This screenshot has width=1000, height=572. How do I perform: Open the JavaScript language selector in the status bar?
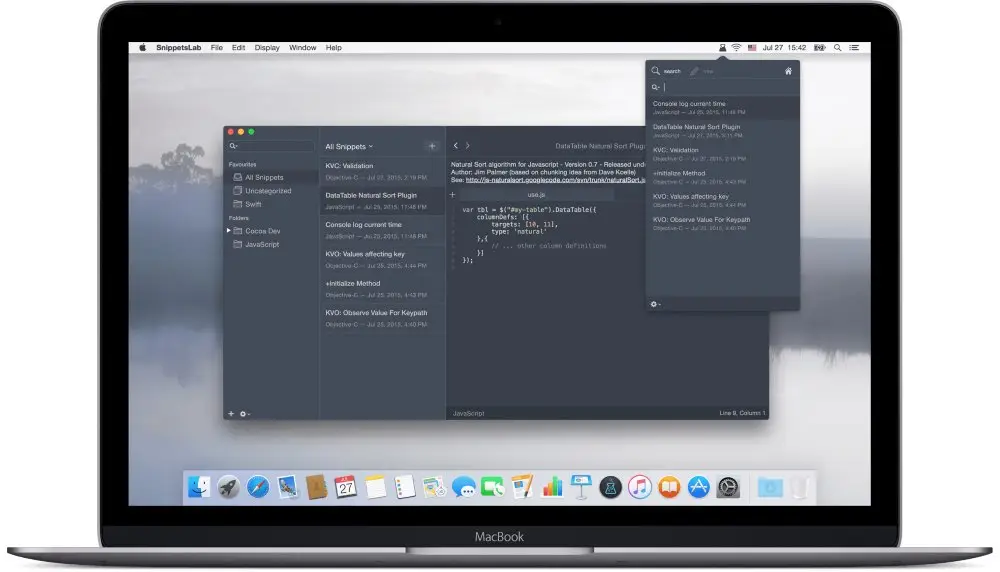tap(469, 413)
